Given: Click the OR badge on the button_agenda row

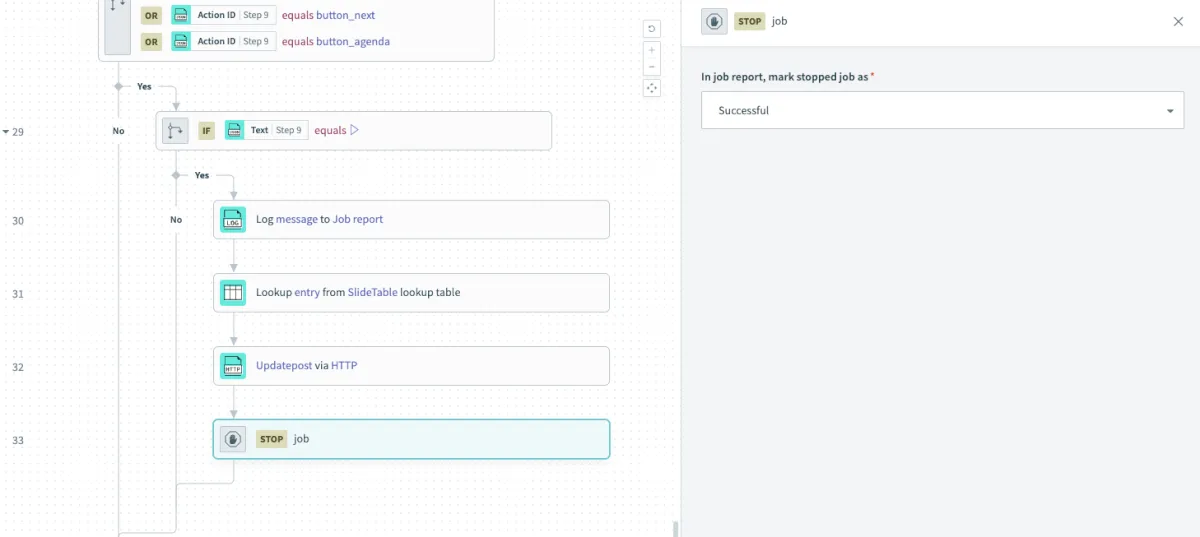Looking at the screenshot, I should [151, 42].
